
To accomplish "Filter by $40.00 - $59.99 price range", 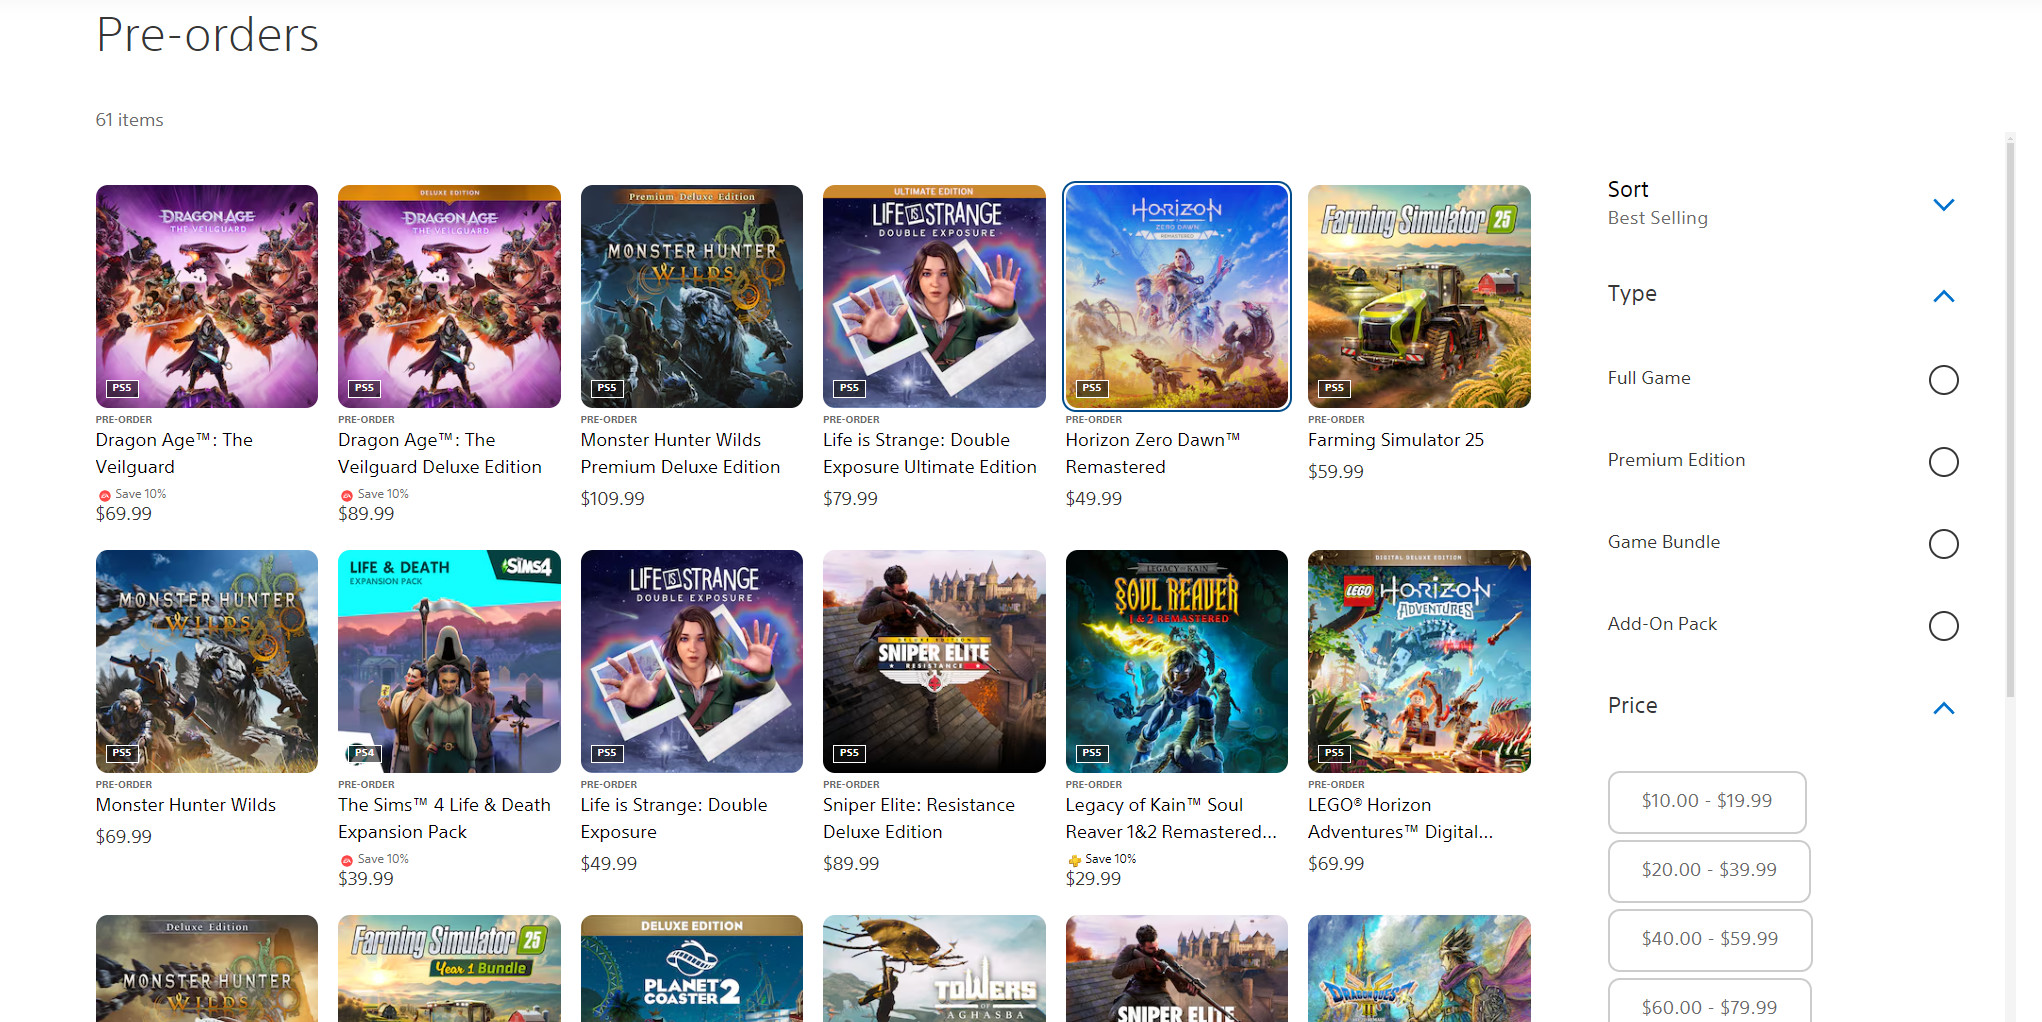I will [1709, 939].
